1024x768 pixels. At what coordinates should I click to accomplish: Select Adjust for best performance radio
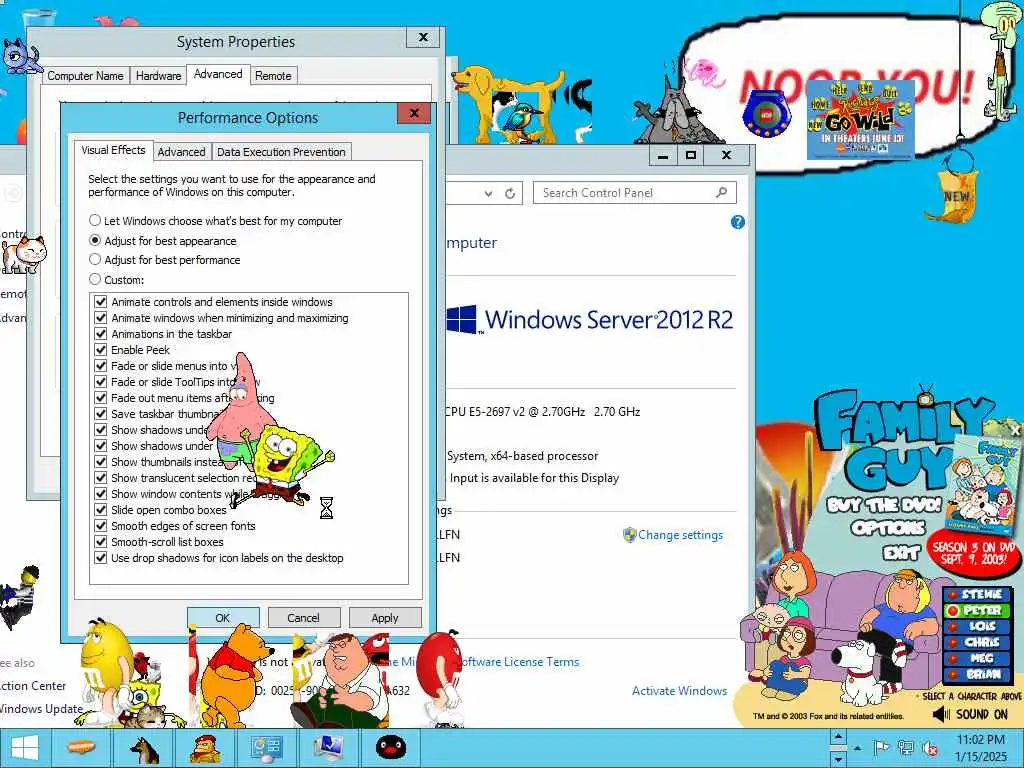click(95, 259)
